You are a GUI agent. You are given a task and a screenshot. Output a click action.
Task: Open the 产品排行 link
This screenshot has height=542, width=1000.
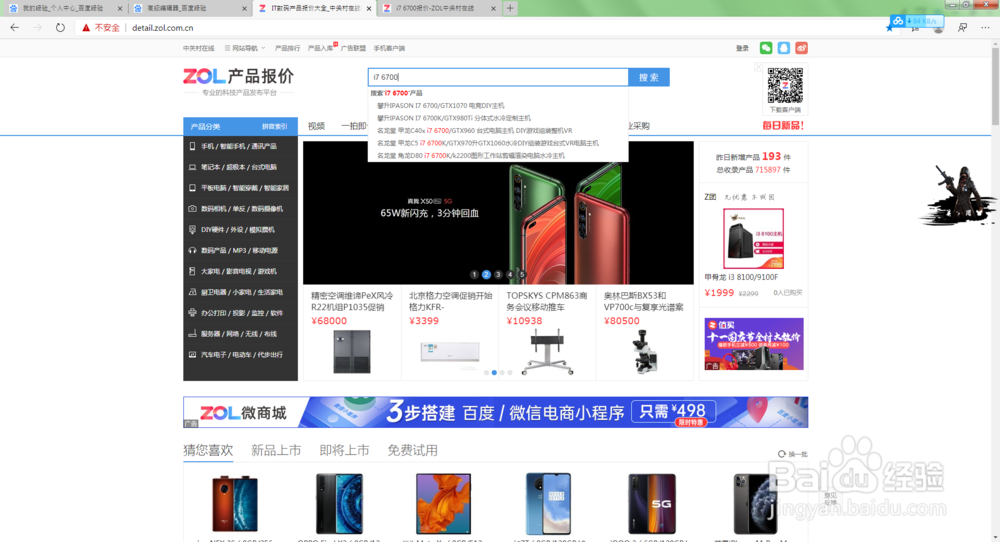(287, 48)
